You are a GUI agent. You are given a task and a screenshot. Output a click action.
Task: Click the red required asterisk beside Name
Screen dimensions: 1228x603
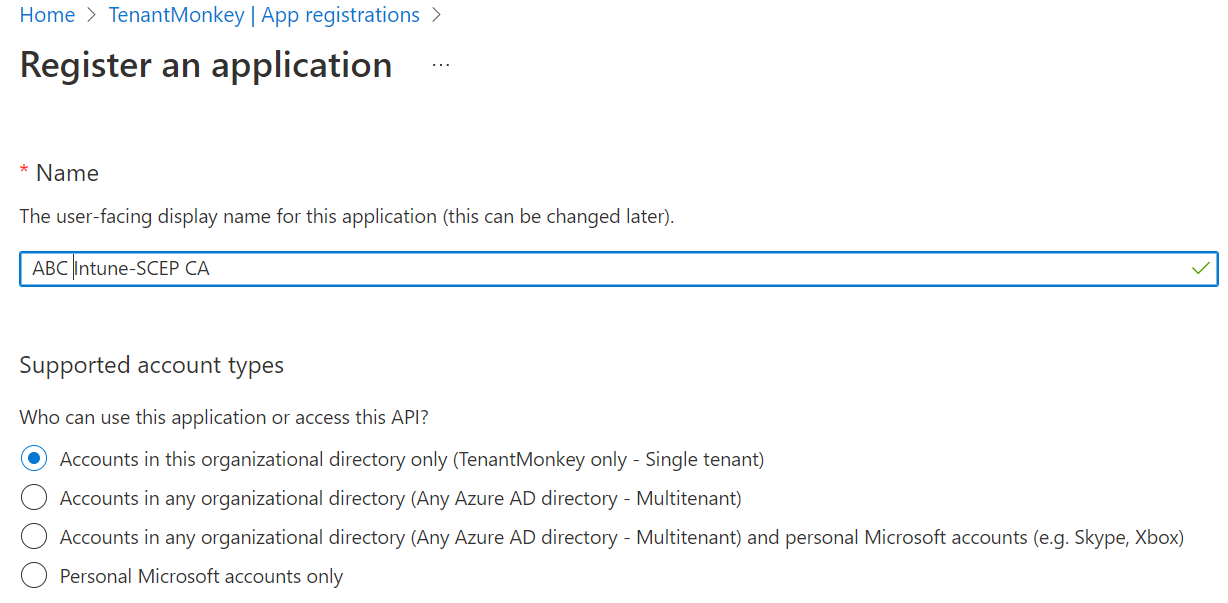click(x=24, y=172)
